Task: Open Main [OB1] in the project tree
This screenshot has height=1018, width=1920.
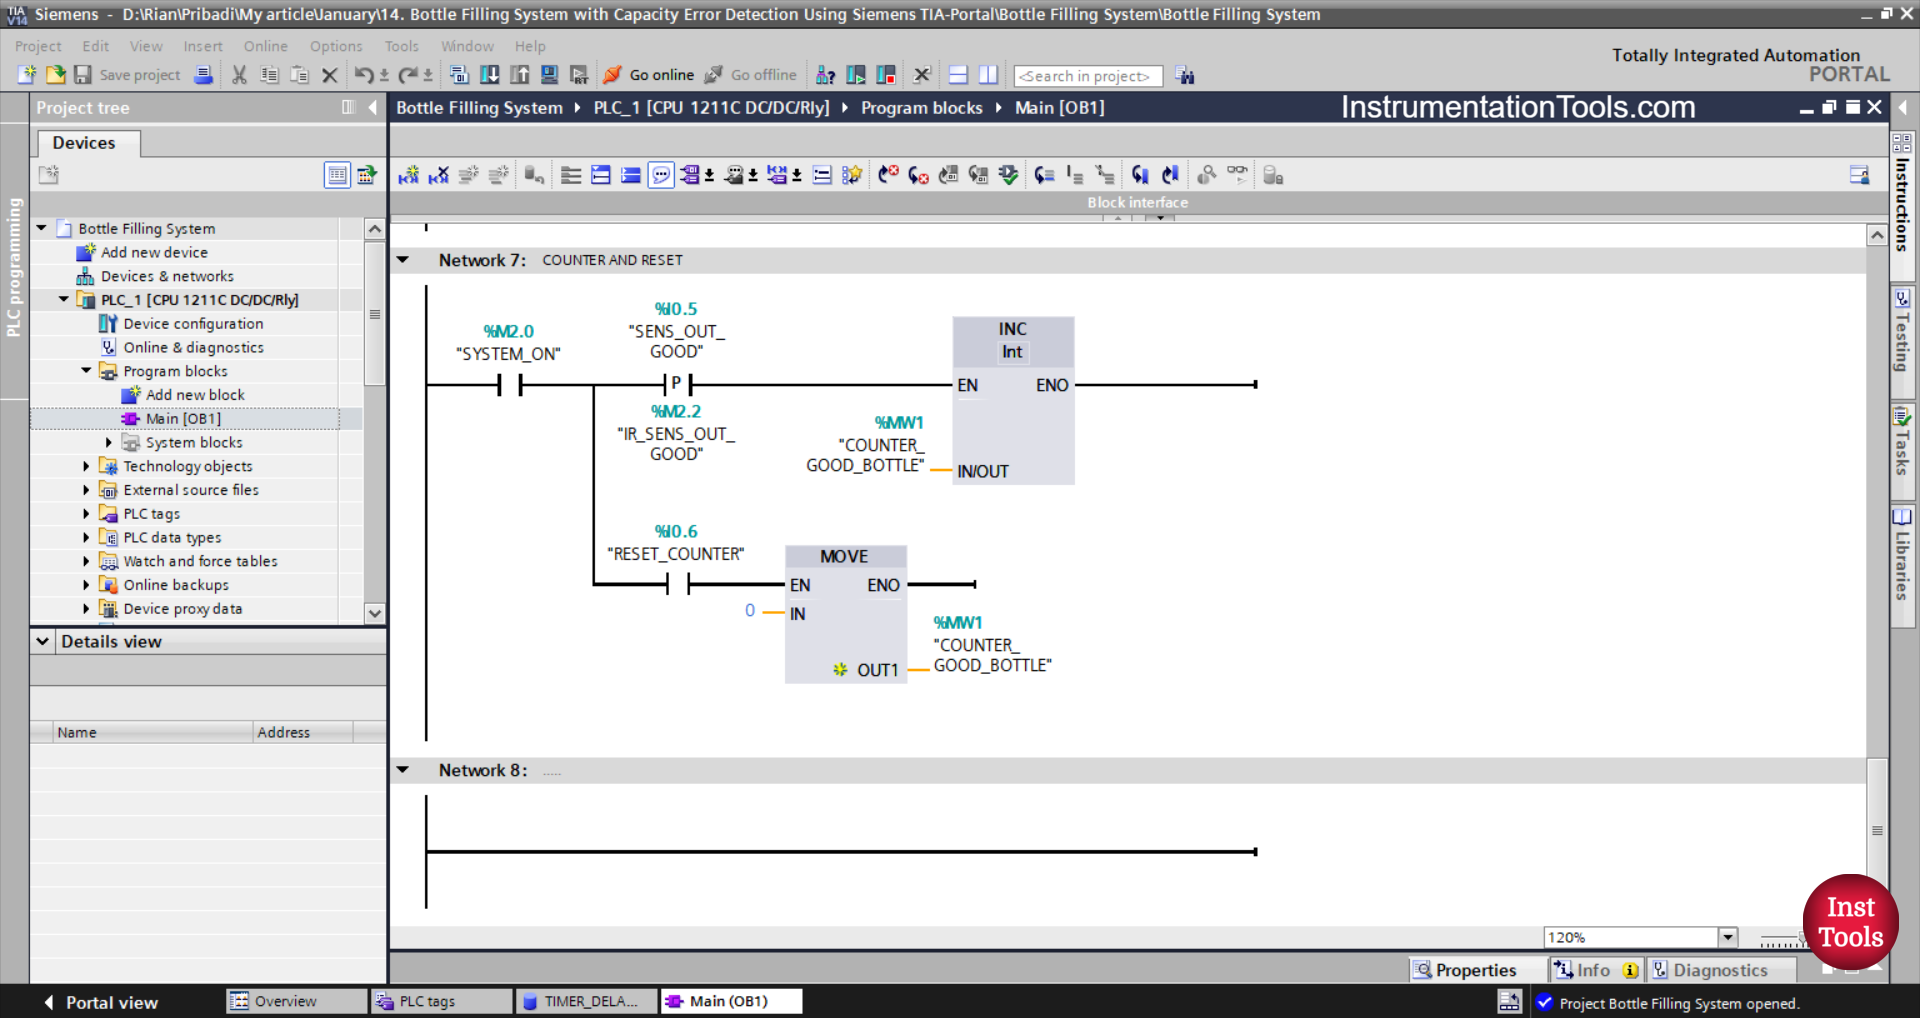Action: (x=183, y=418)
